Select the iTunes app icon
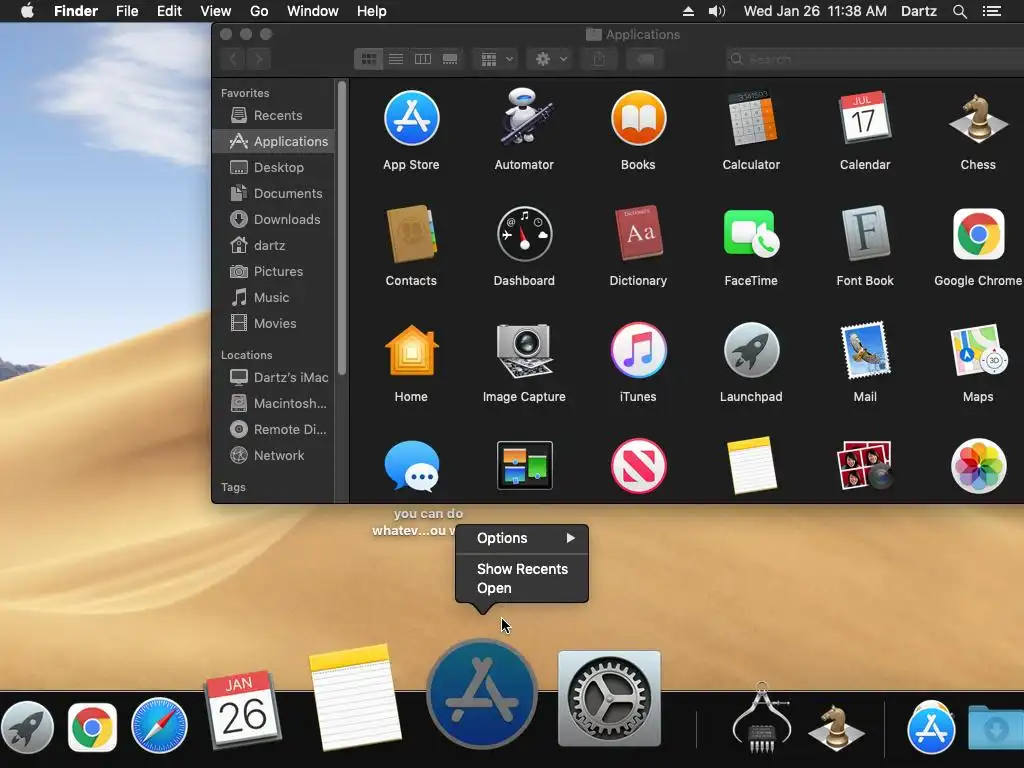The image size is (1024, 768). (638, 350)
